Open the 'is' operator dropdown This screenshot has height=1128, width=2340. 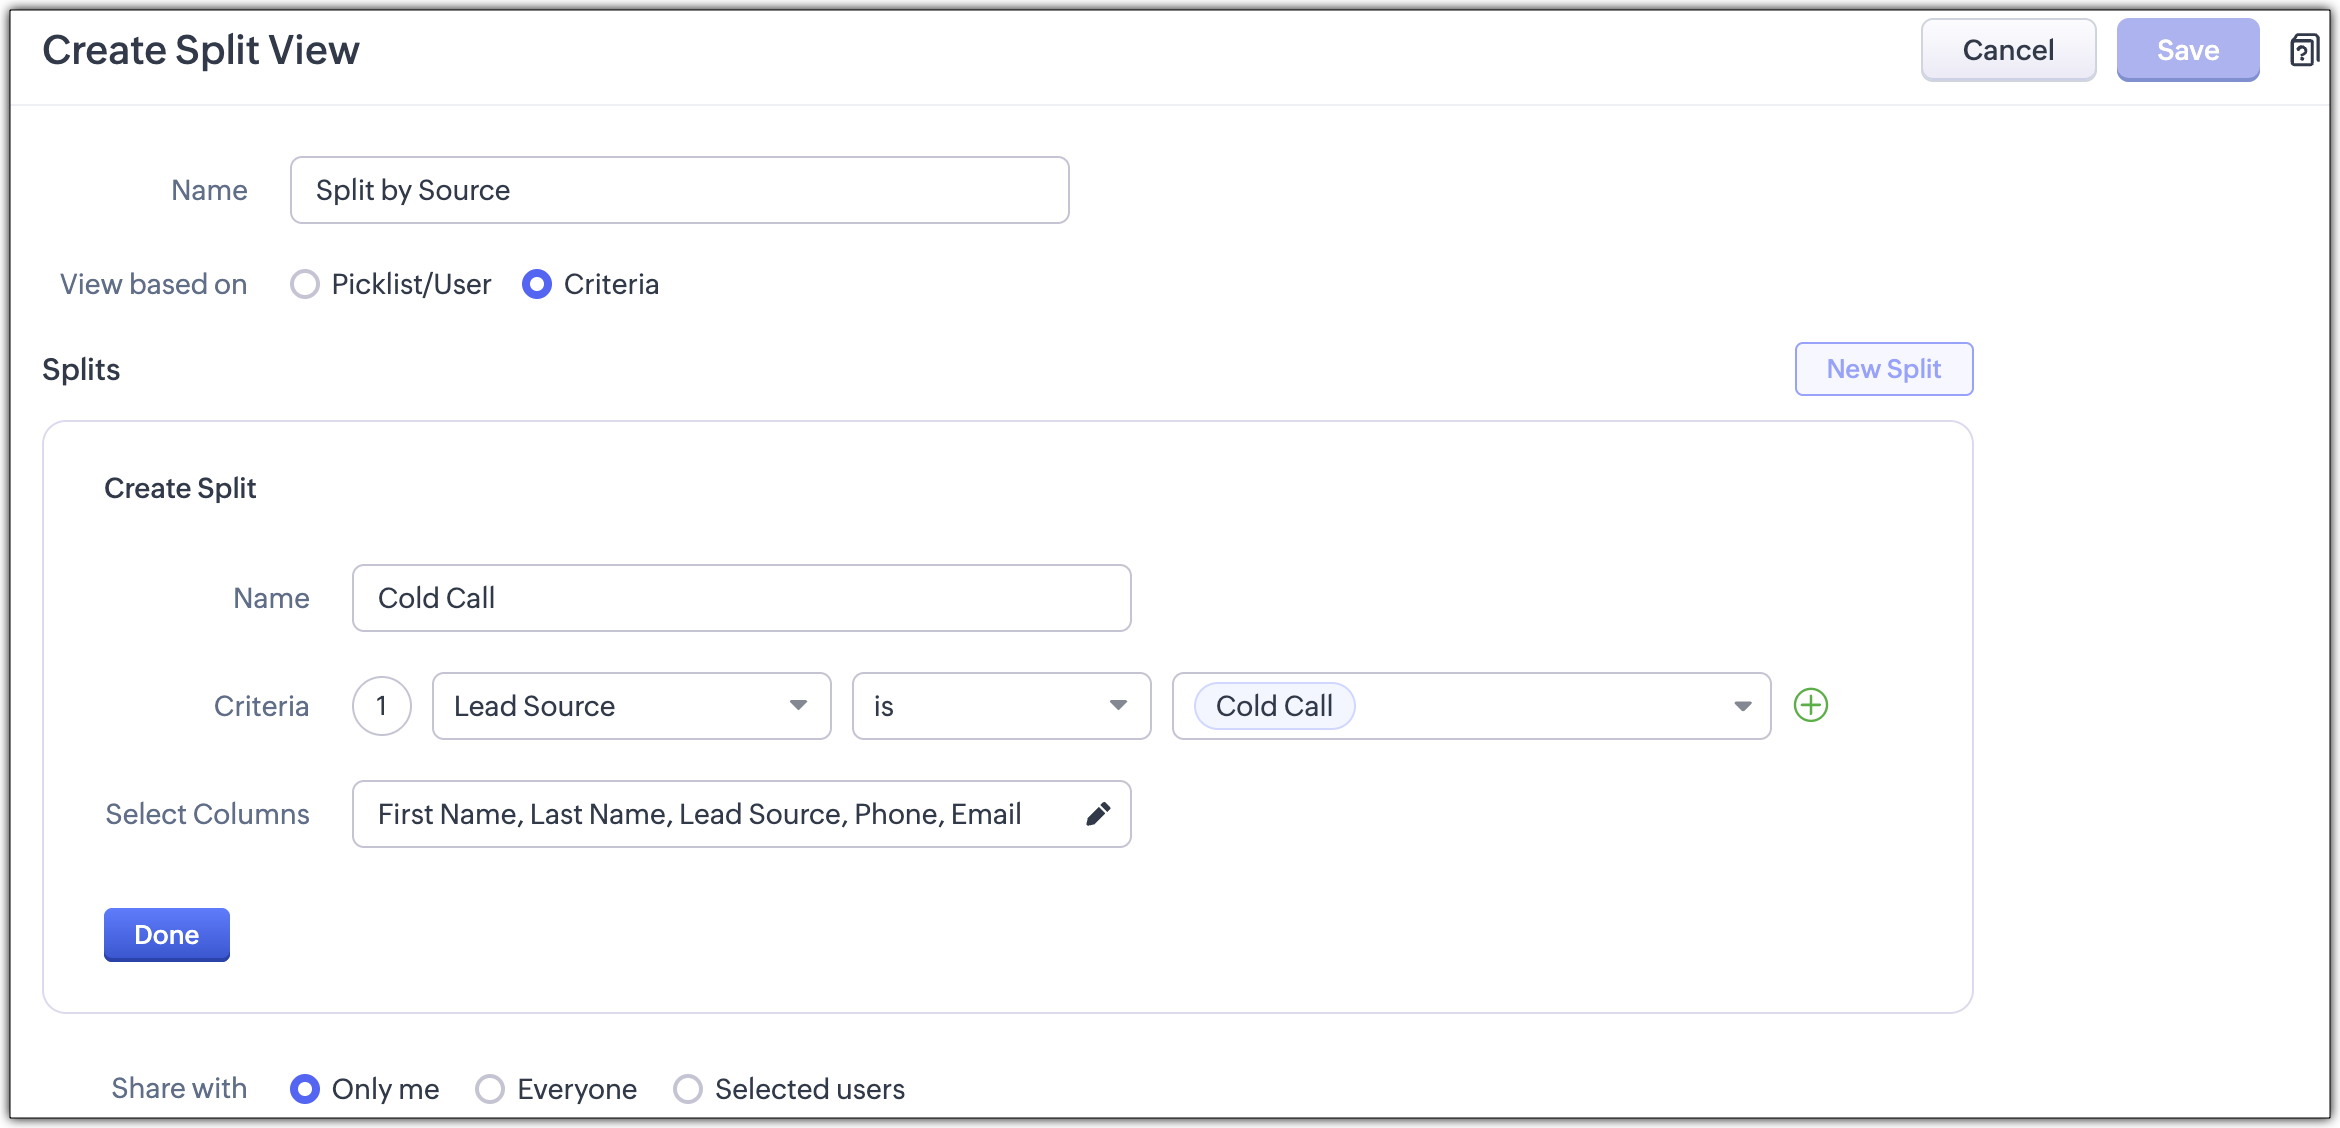pyautogui.click(x=1001, y=706)
